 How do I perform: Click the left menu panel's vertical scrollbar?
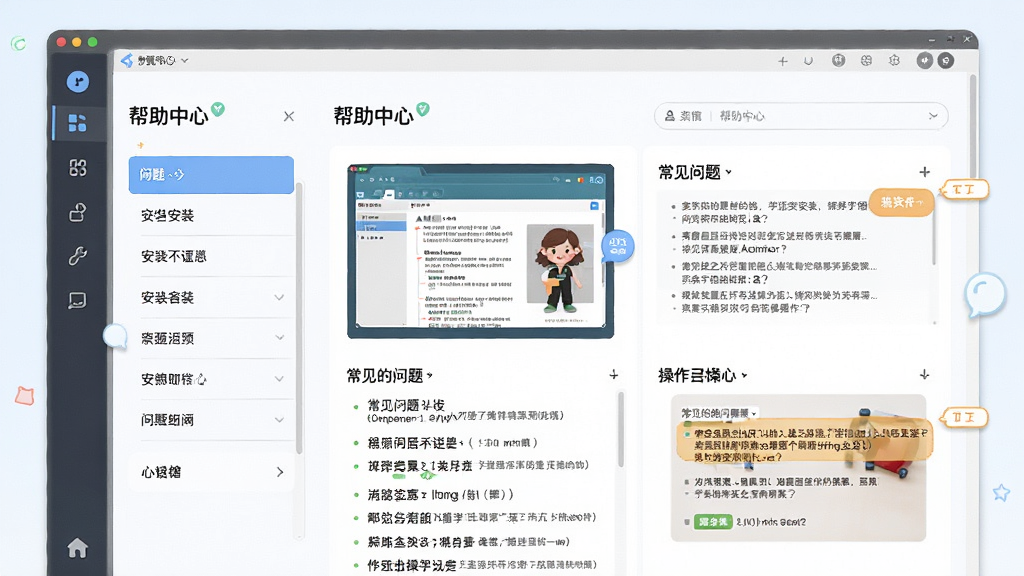[299, 318]
